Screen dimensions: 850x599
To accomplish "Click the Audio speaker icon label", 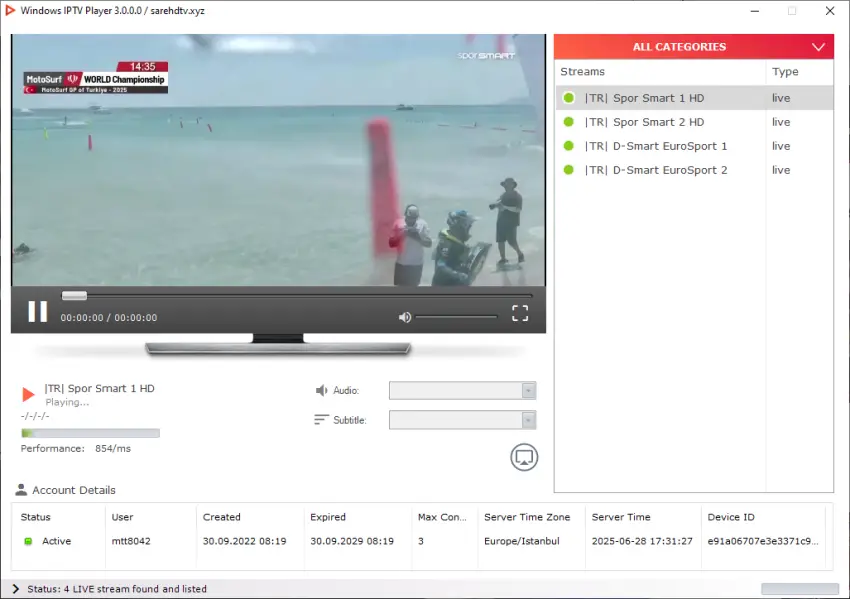I will 321,390.
